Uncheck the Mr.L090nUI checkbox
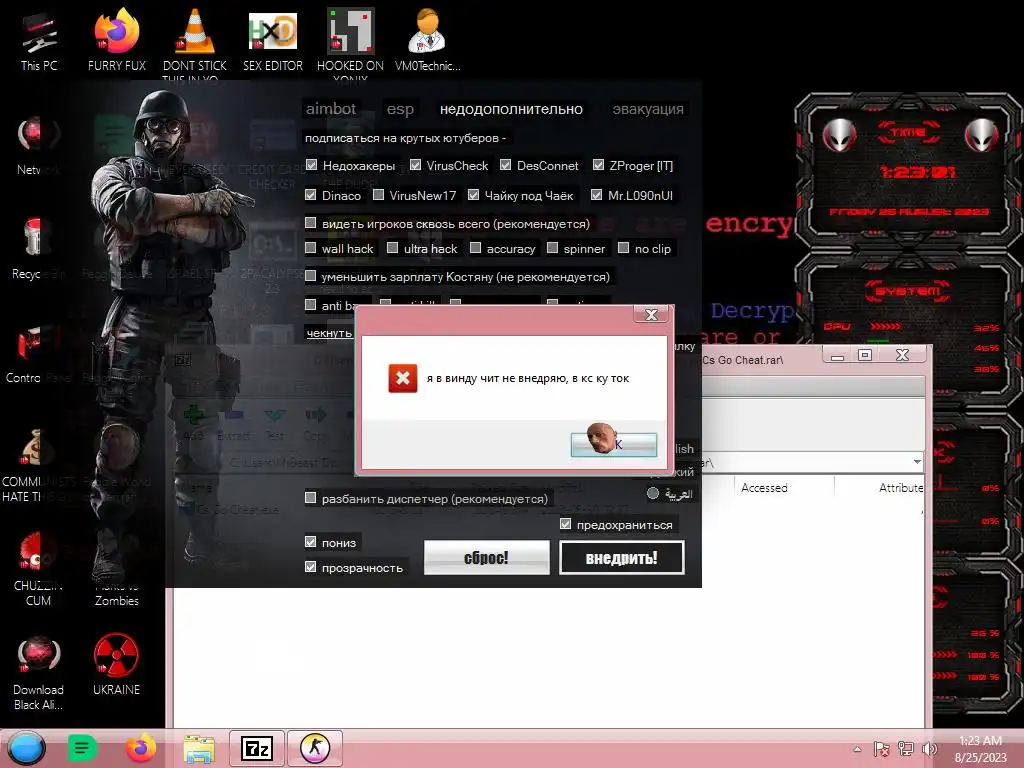The height and width of the screenshot is (768, 1024). click(x=596, y=195)
